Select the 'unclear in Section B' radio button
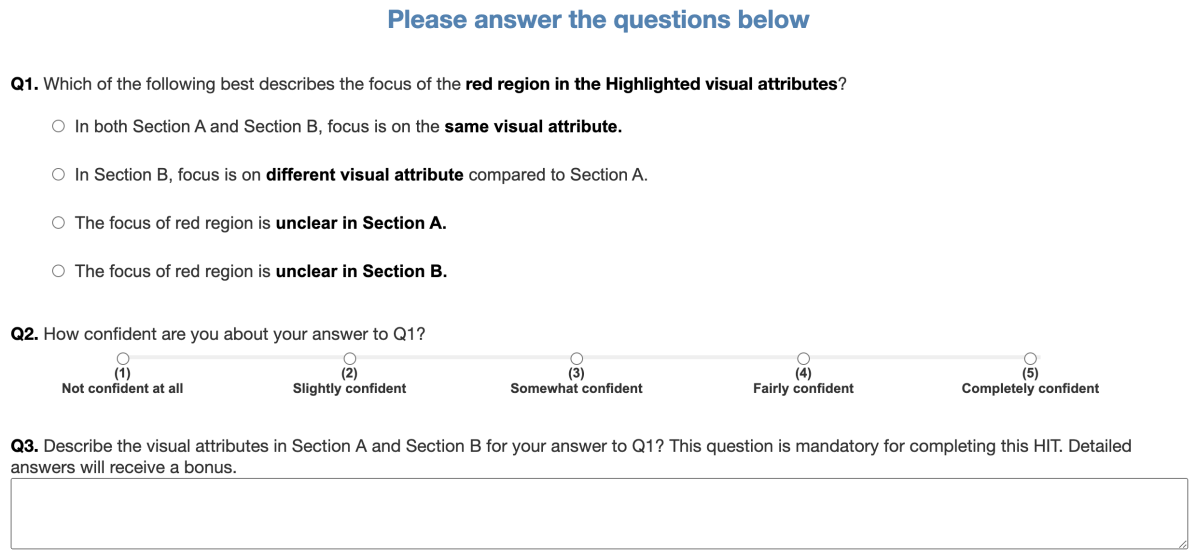The image size is (1196, 560). click(x=58, y=271)
